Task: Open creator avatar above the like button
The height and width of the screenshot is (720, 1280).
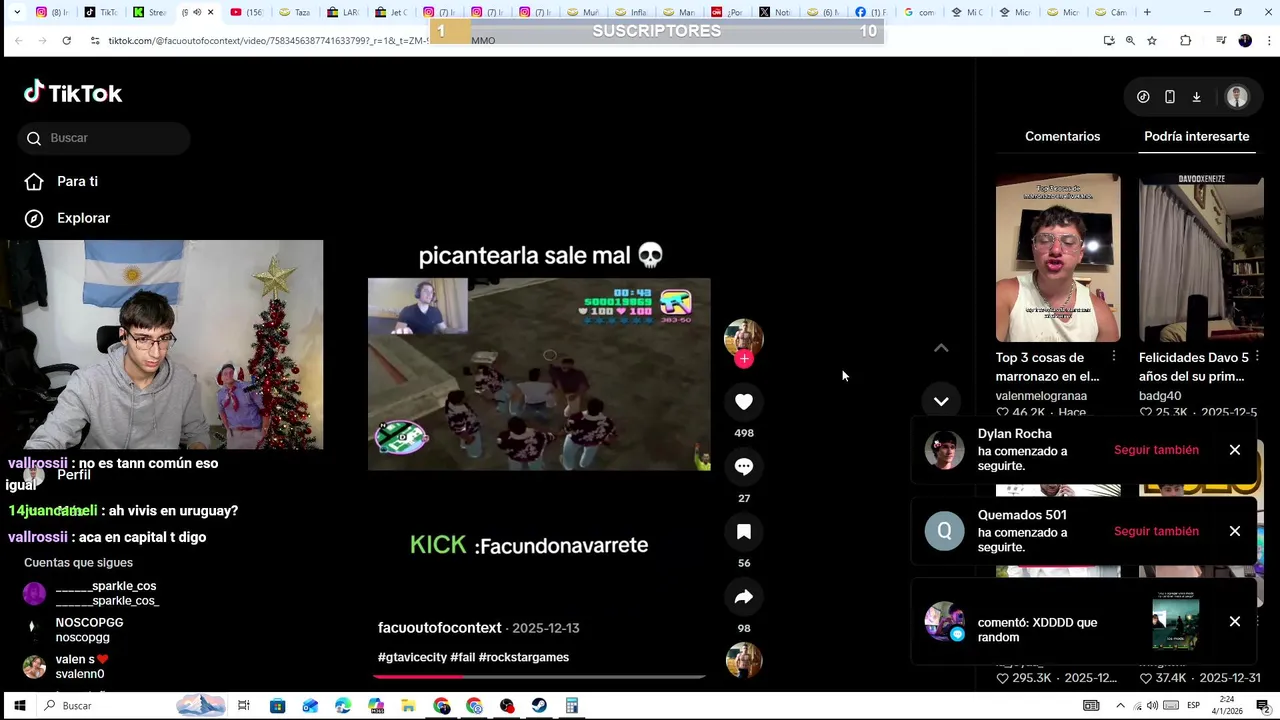Action: pyautogui.click(x=744, y=338)
